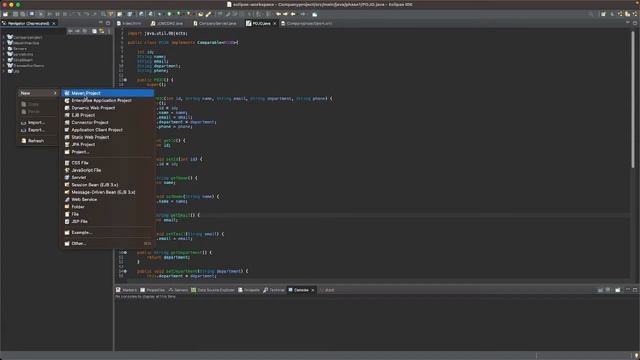
Task: Select Enterprise Application Project menu entry
Action: pyautogui.click(x=107, y=100)
